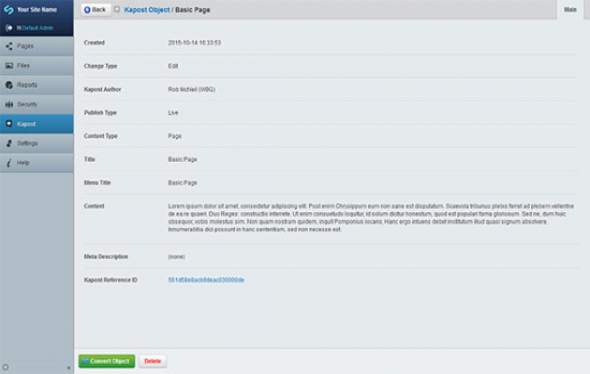Click the SilverStripe logo icon
Image resolution: width=590 pixels, height=374 pixels.
coord(8,9)
